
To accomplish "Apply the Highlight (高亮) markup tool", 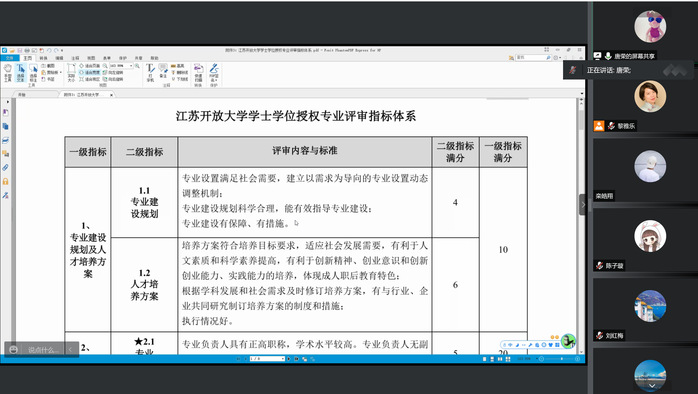I will tap(179, 66).
